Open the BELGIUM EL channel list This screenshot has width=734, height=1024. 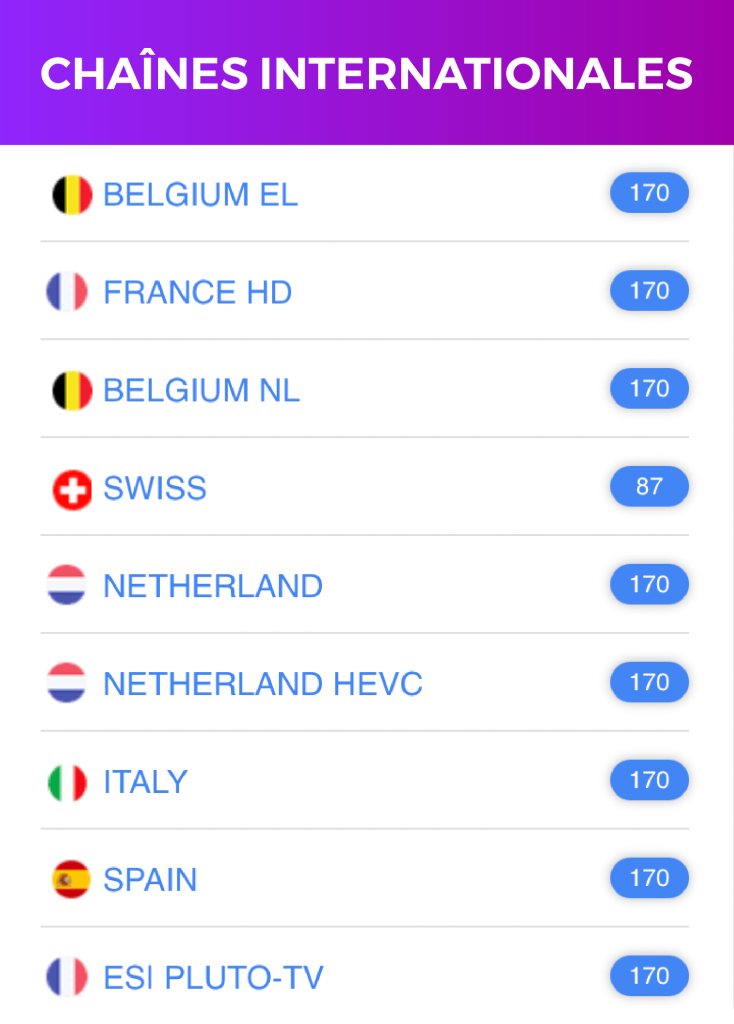coord(201,194)
